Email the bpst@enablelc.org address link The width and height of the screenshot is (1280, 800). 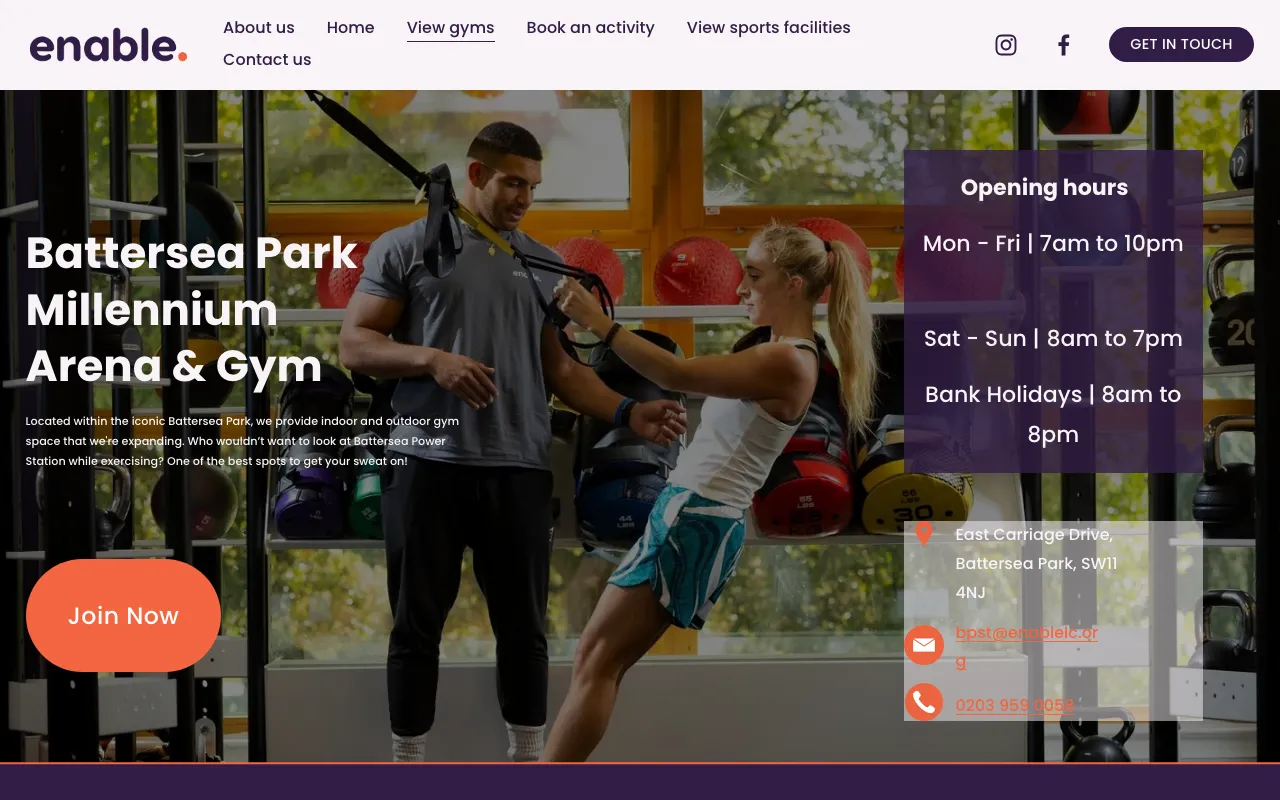click(x=1027, y=647)
